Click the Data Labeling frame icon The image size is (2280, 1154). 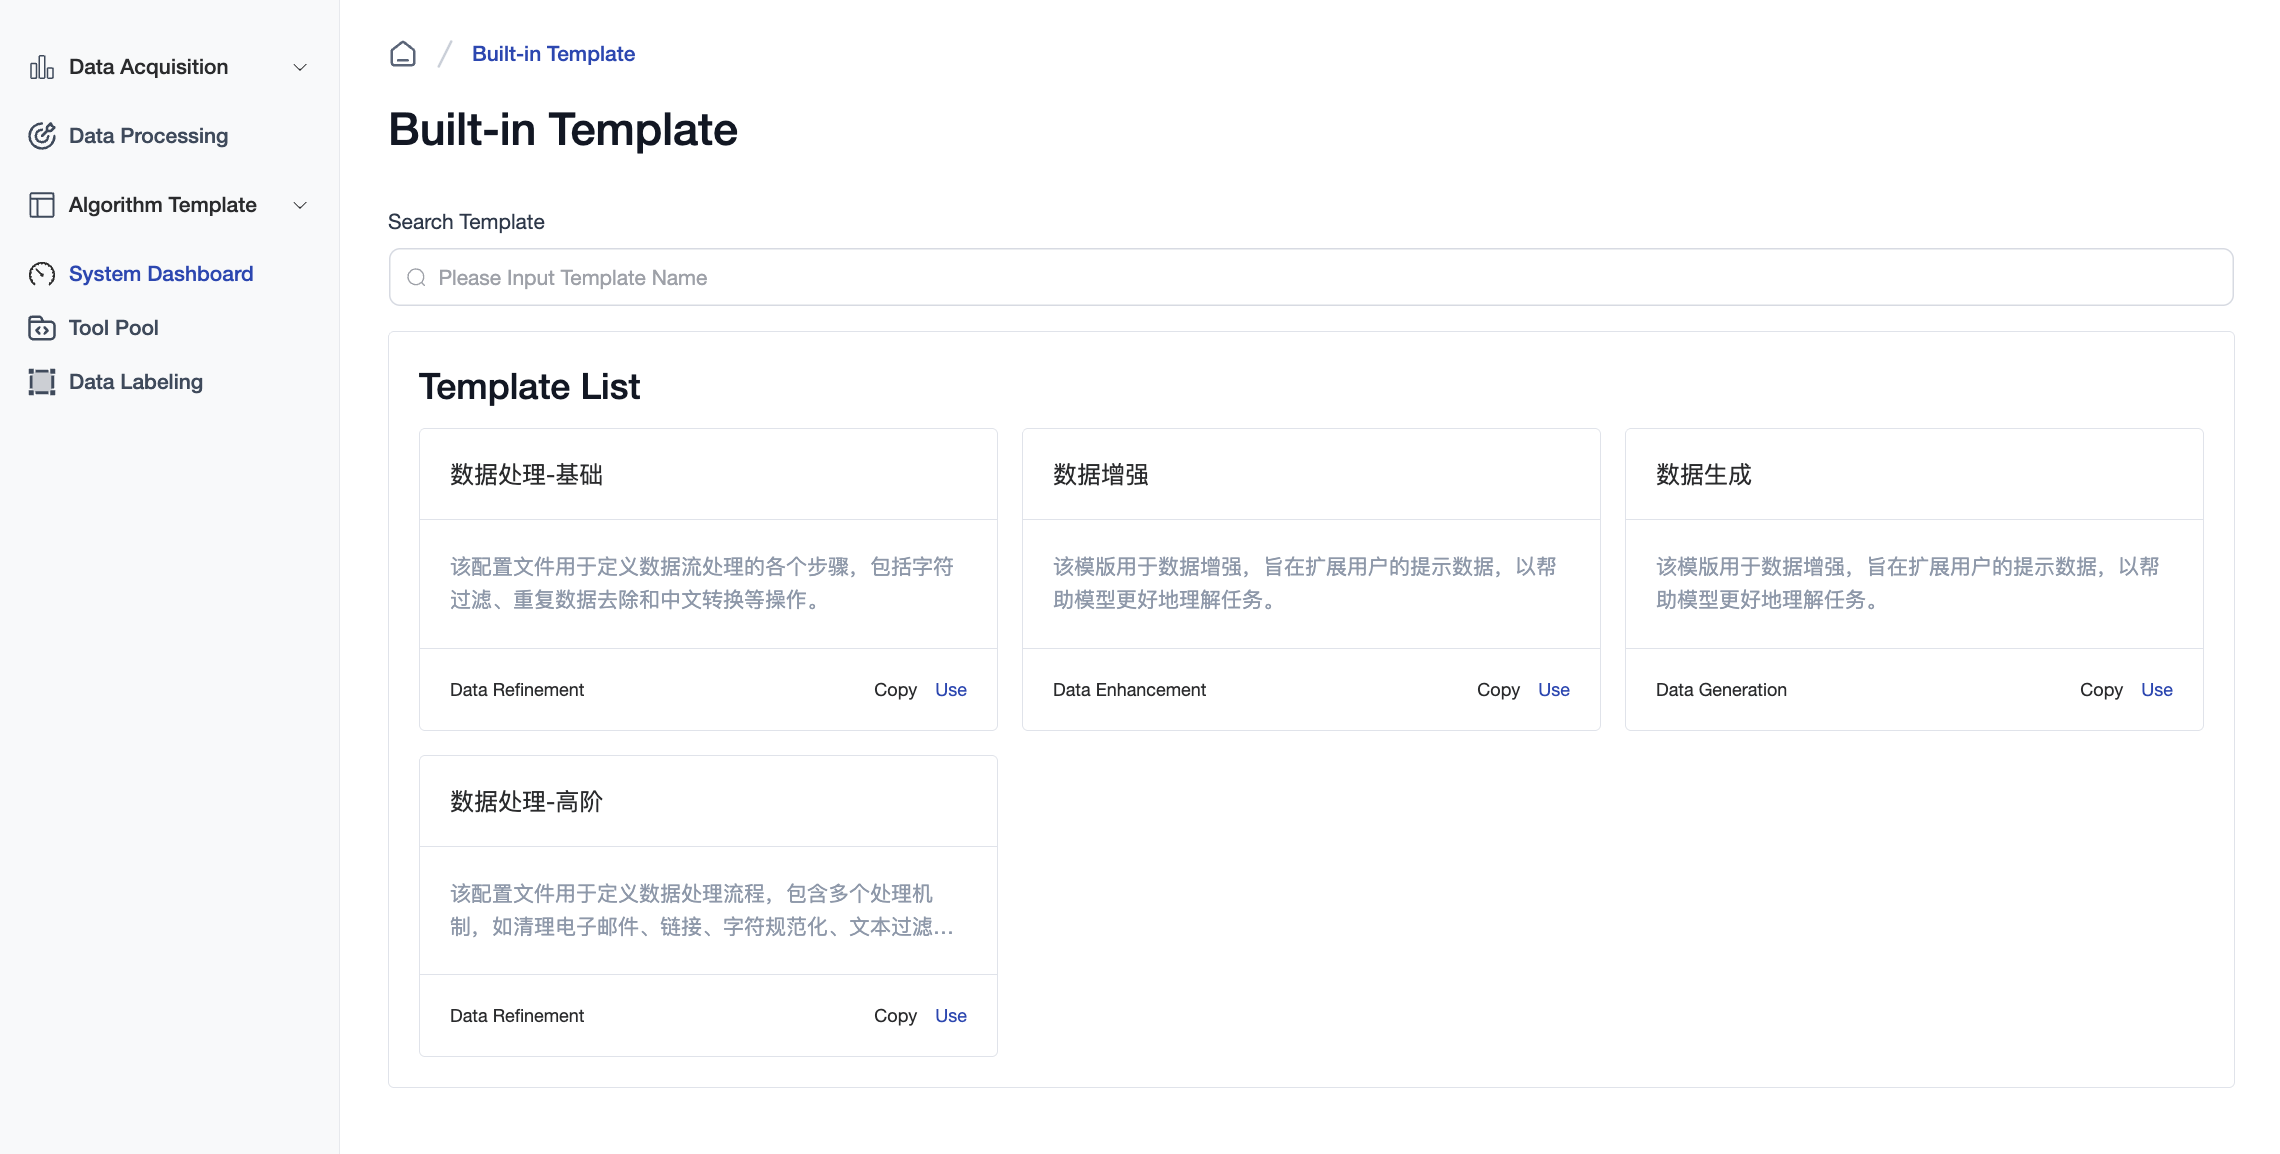(x=41, y=382)
